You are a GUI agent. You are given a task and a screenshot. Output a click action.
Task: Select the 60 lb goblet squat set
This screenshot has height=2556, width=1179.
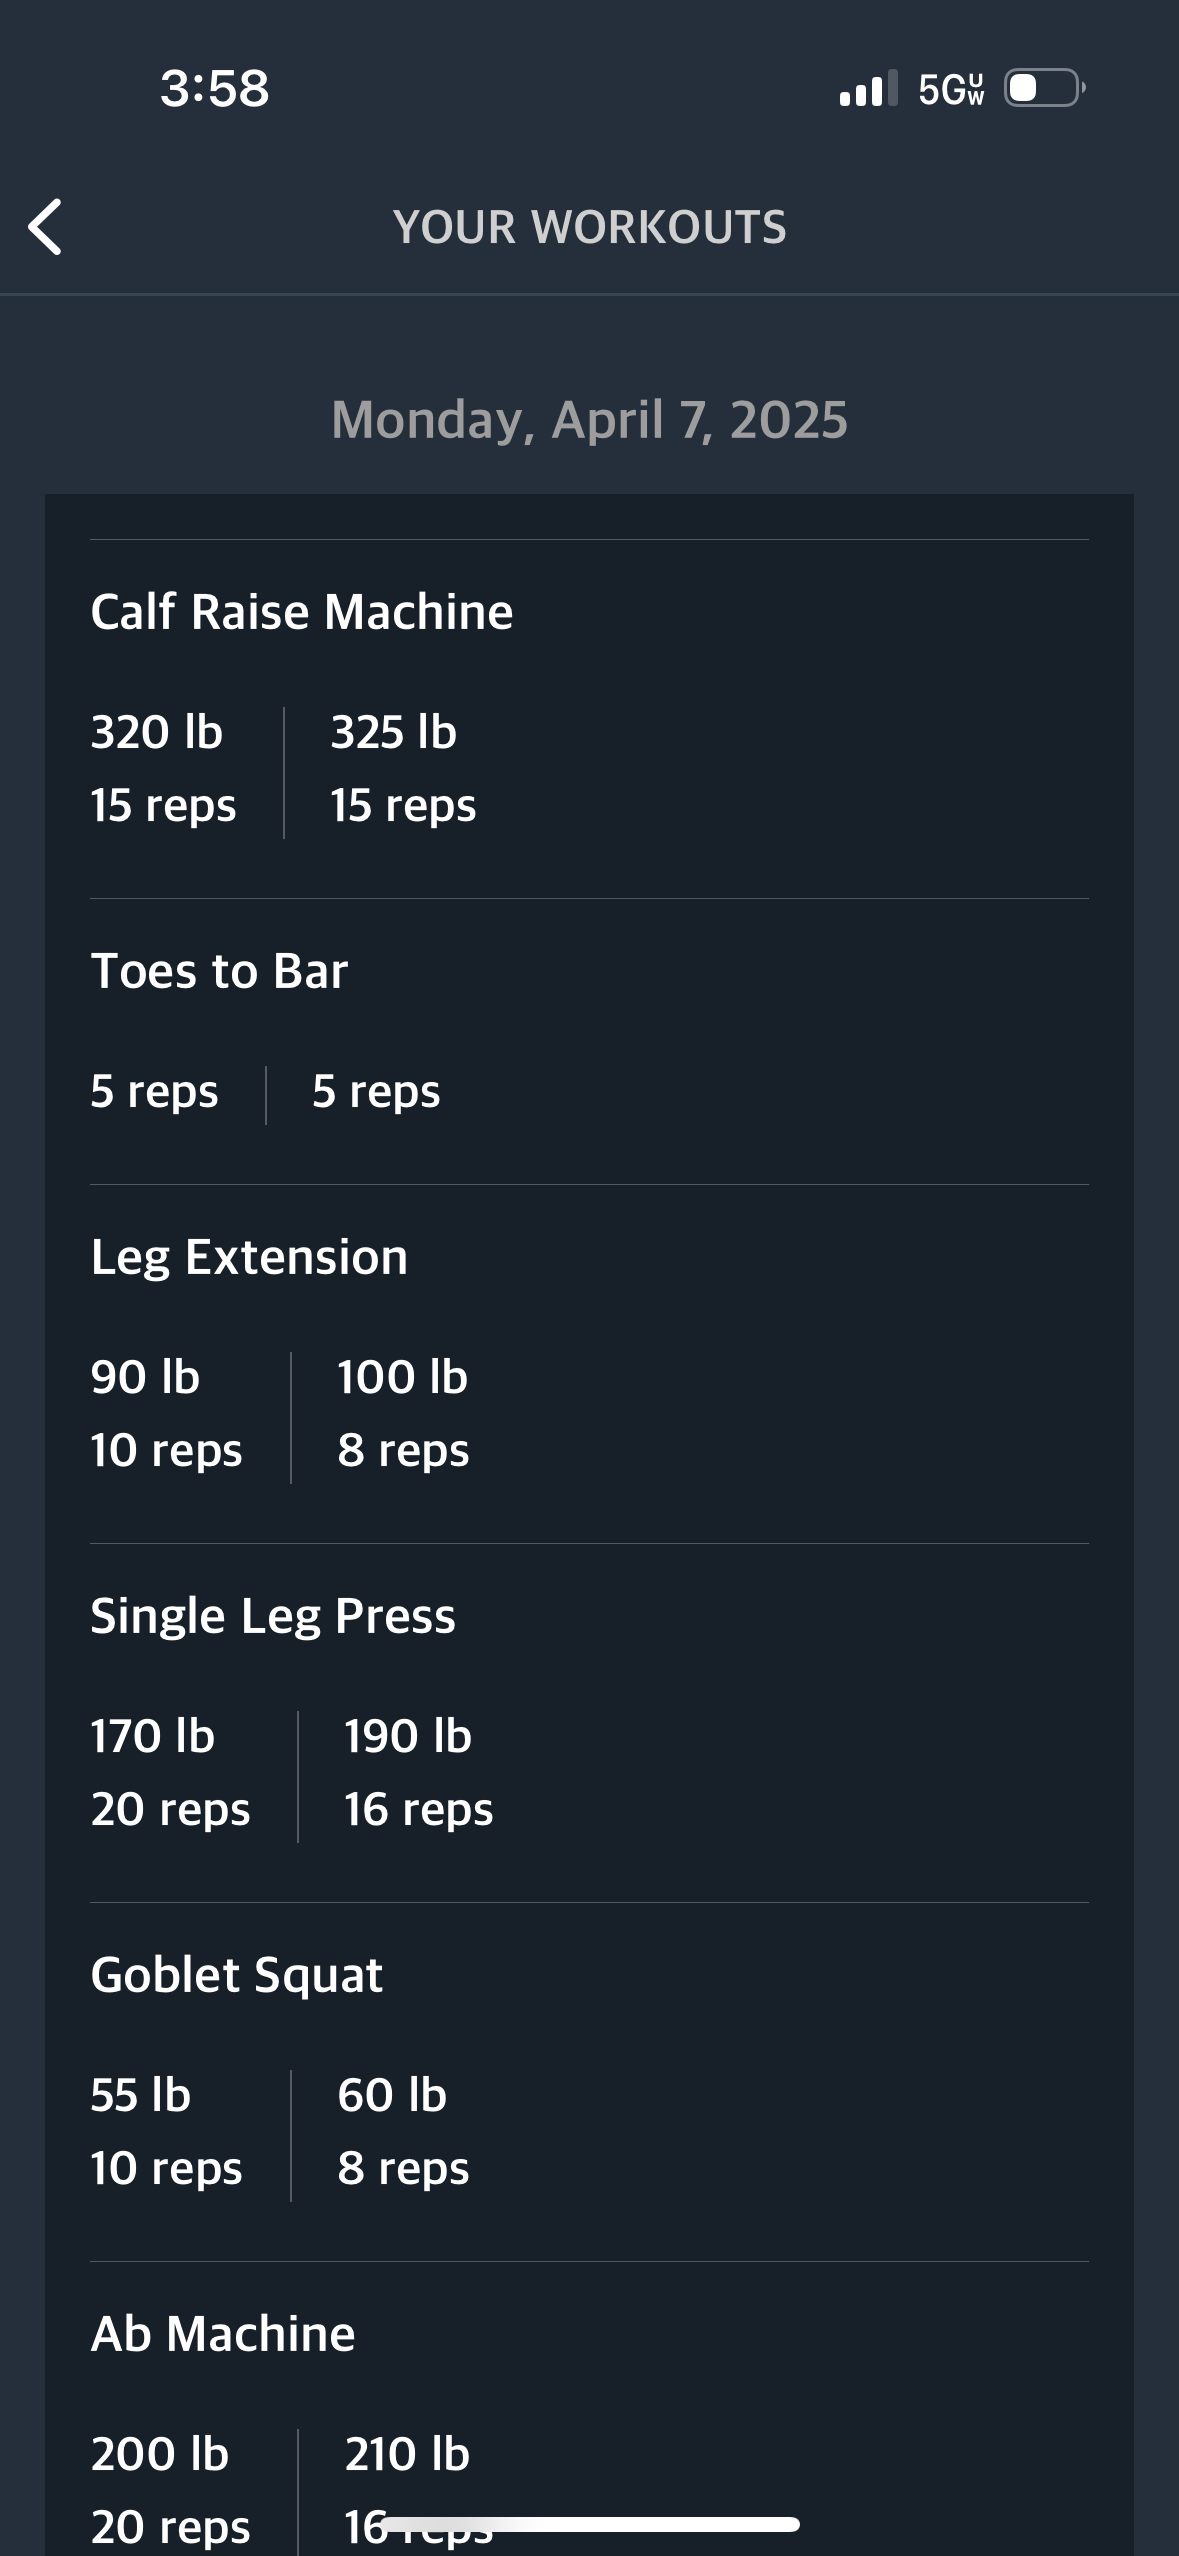[x=403, y=2132]
